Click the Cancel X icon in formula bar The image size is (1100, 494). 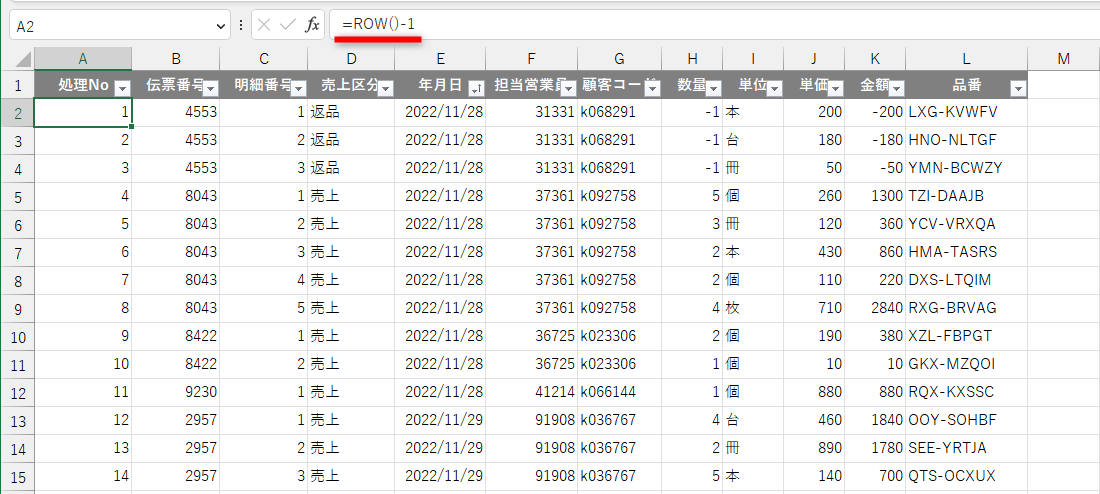[x=264, y=25]
